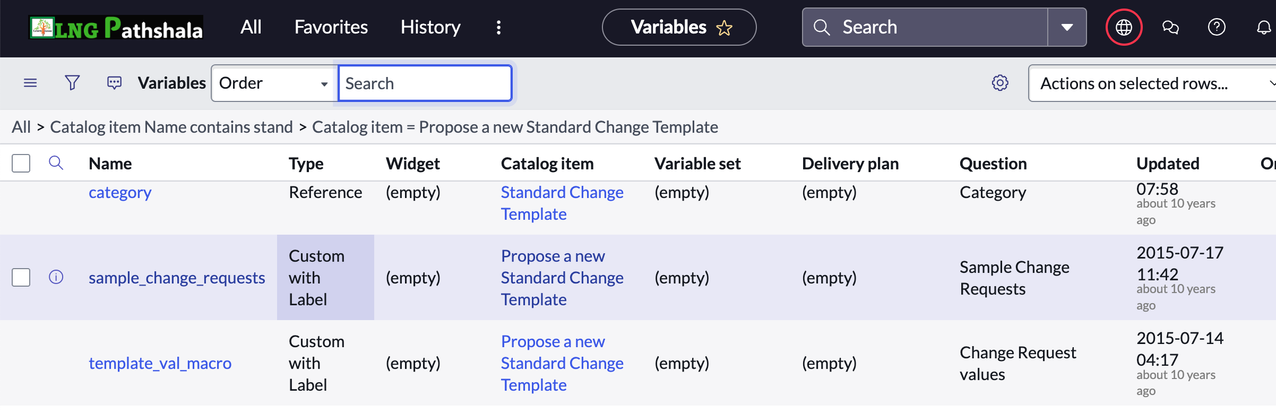Click the Catalog item Name contains stand breadcrumb

(171, 127)
